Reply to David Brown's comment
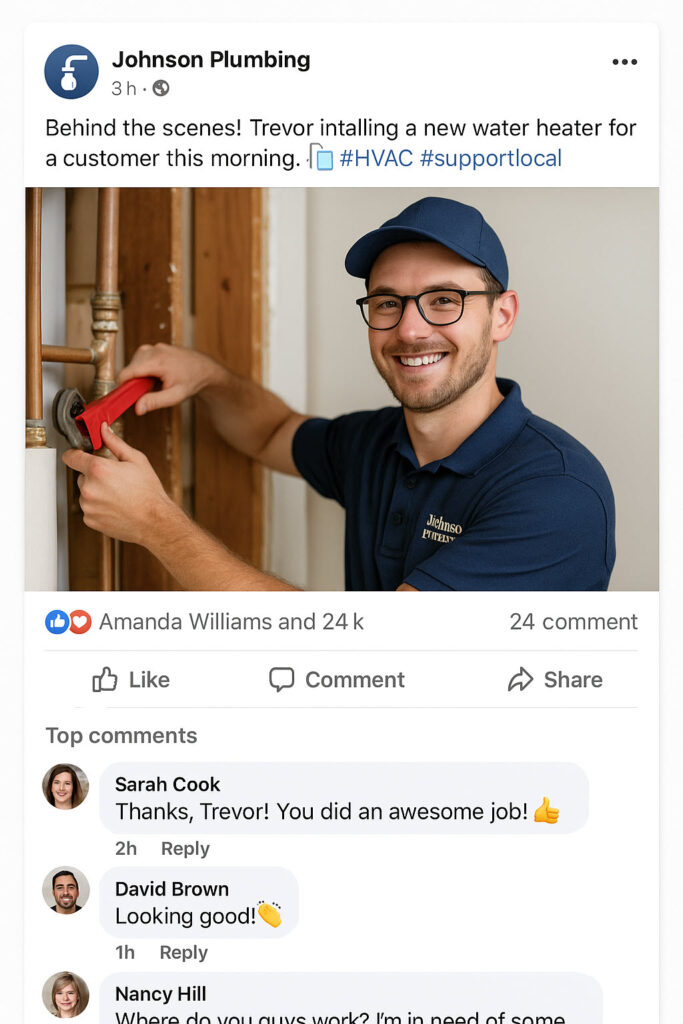The height and width of the screenshot is (1024, 683). (183, 953)
